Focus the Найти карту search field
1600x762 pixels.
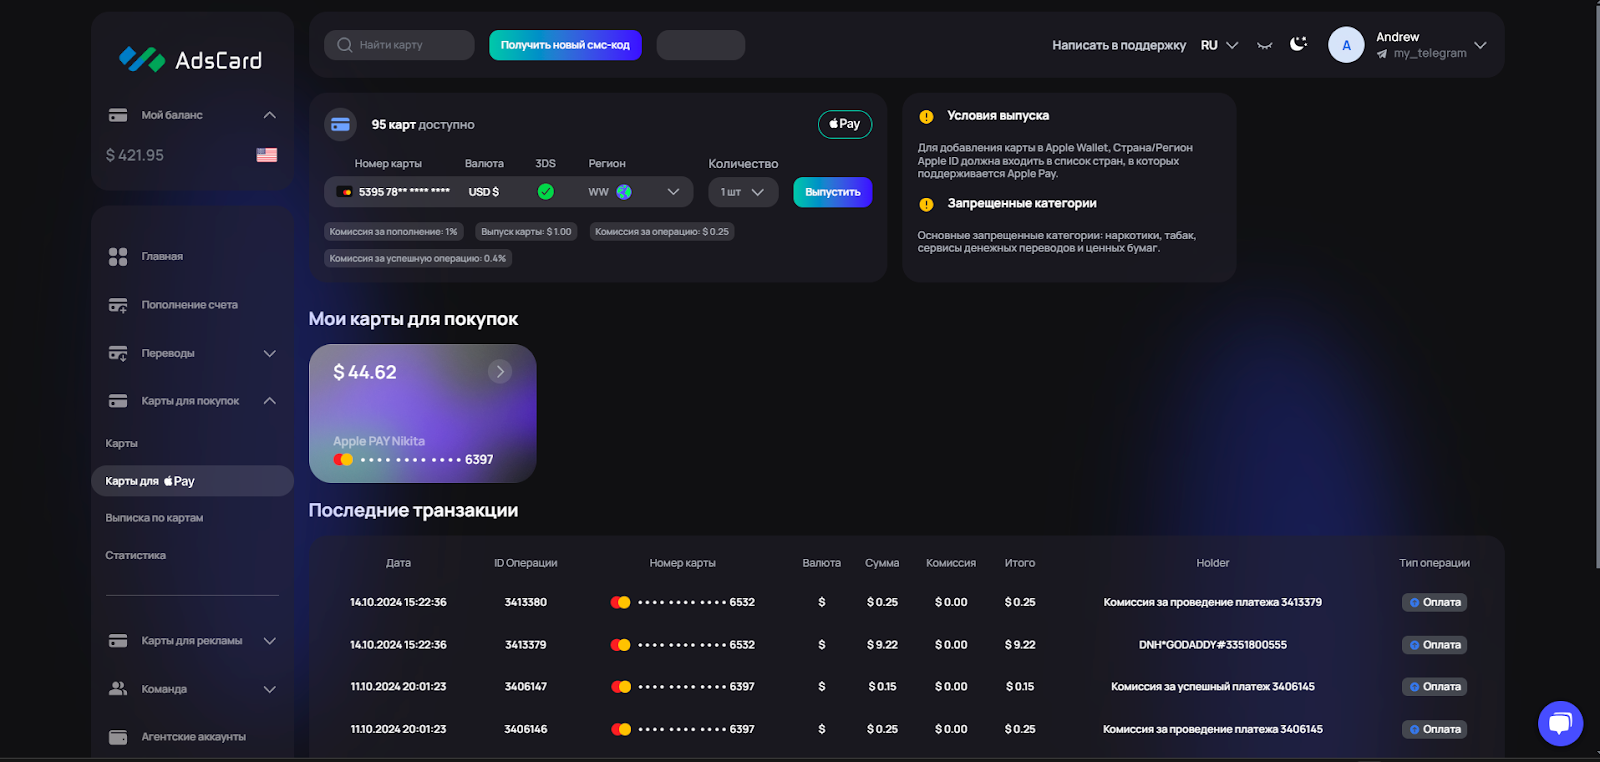pyautogui.click(x=399, y=45)
